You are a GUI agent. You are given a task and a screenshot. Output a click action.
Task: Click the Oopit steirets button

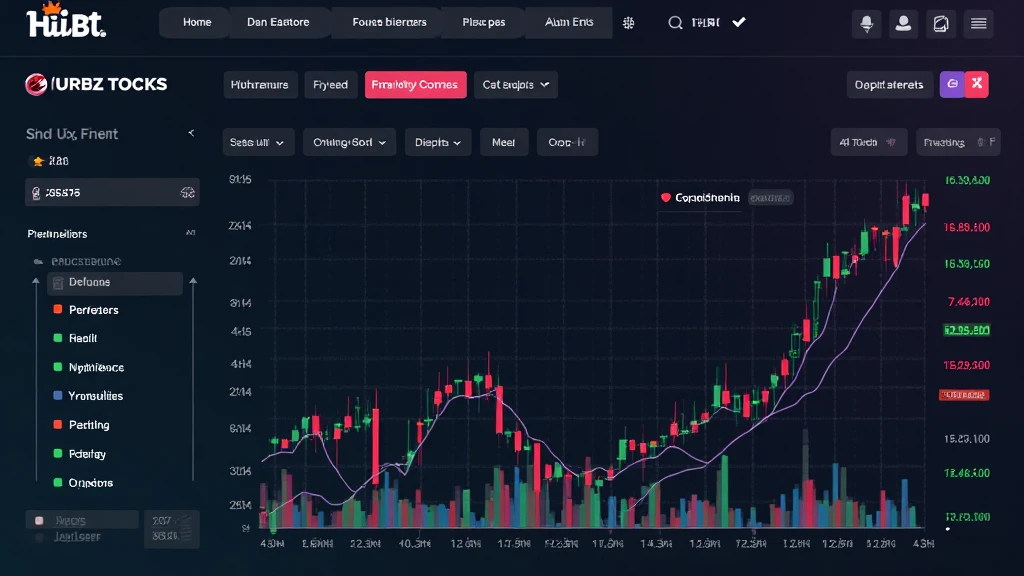coord(889,85)
